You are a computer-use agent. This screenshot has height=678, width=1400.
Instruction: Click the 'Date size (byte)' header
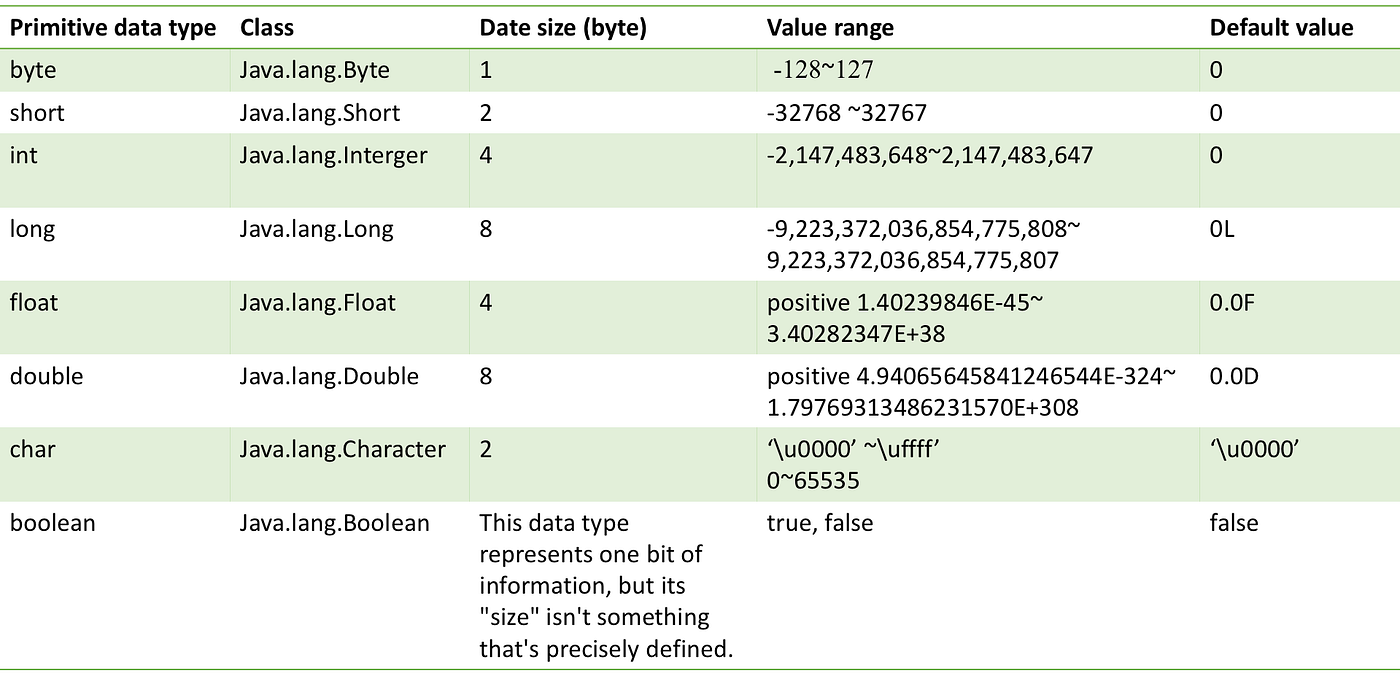(563, 28)
